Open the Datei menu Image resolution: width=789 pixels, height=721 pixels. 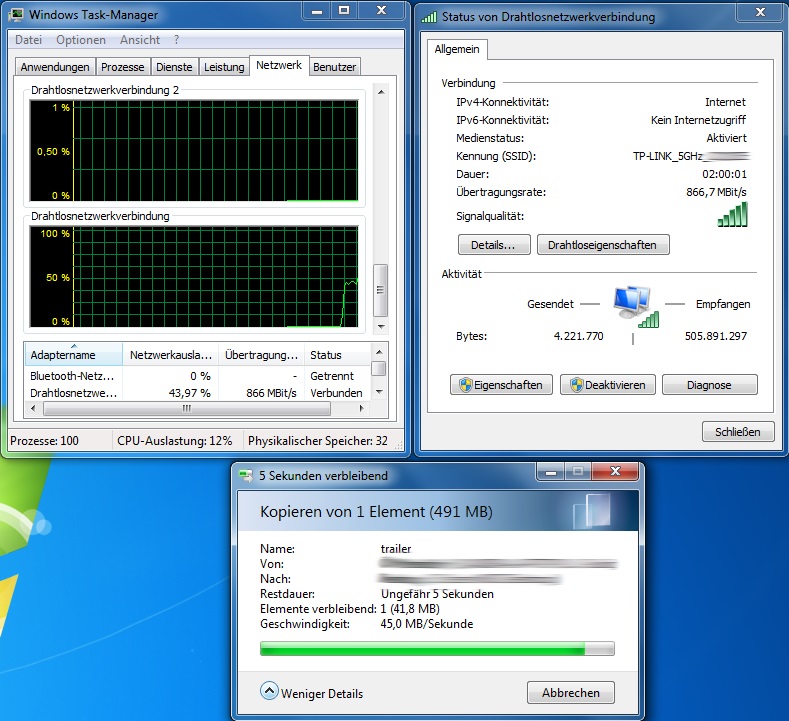coord(29,40)
